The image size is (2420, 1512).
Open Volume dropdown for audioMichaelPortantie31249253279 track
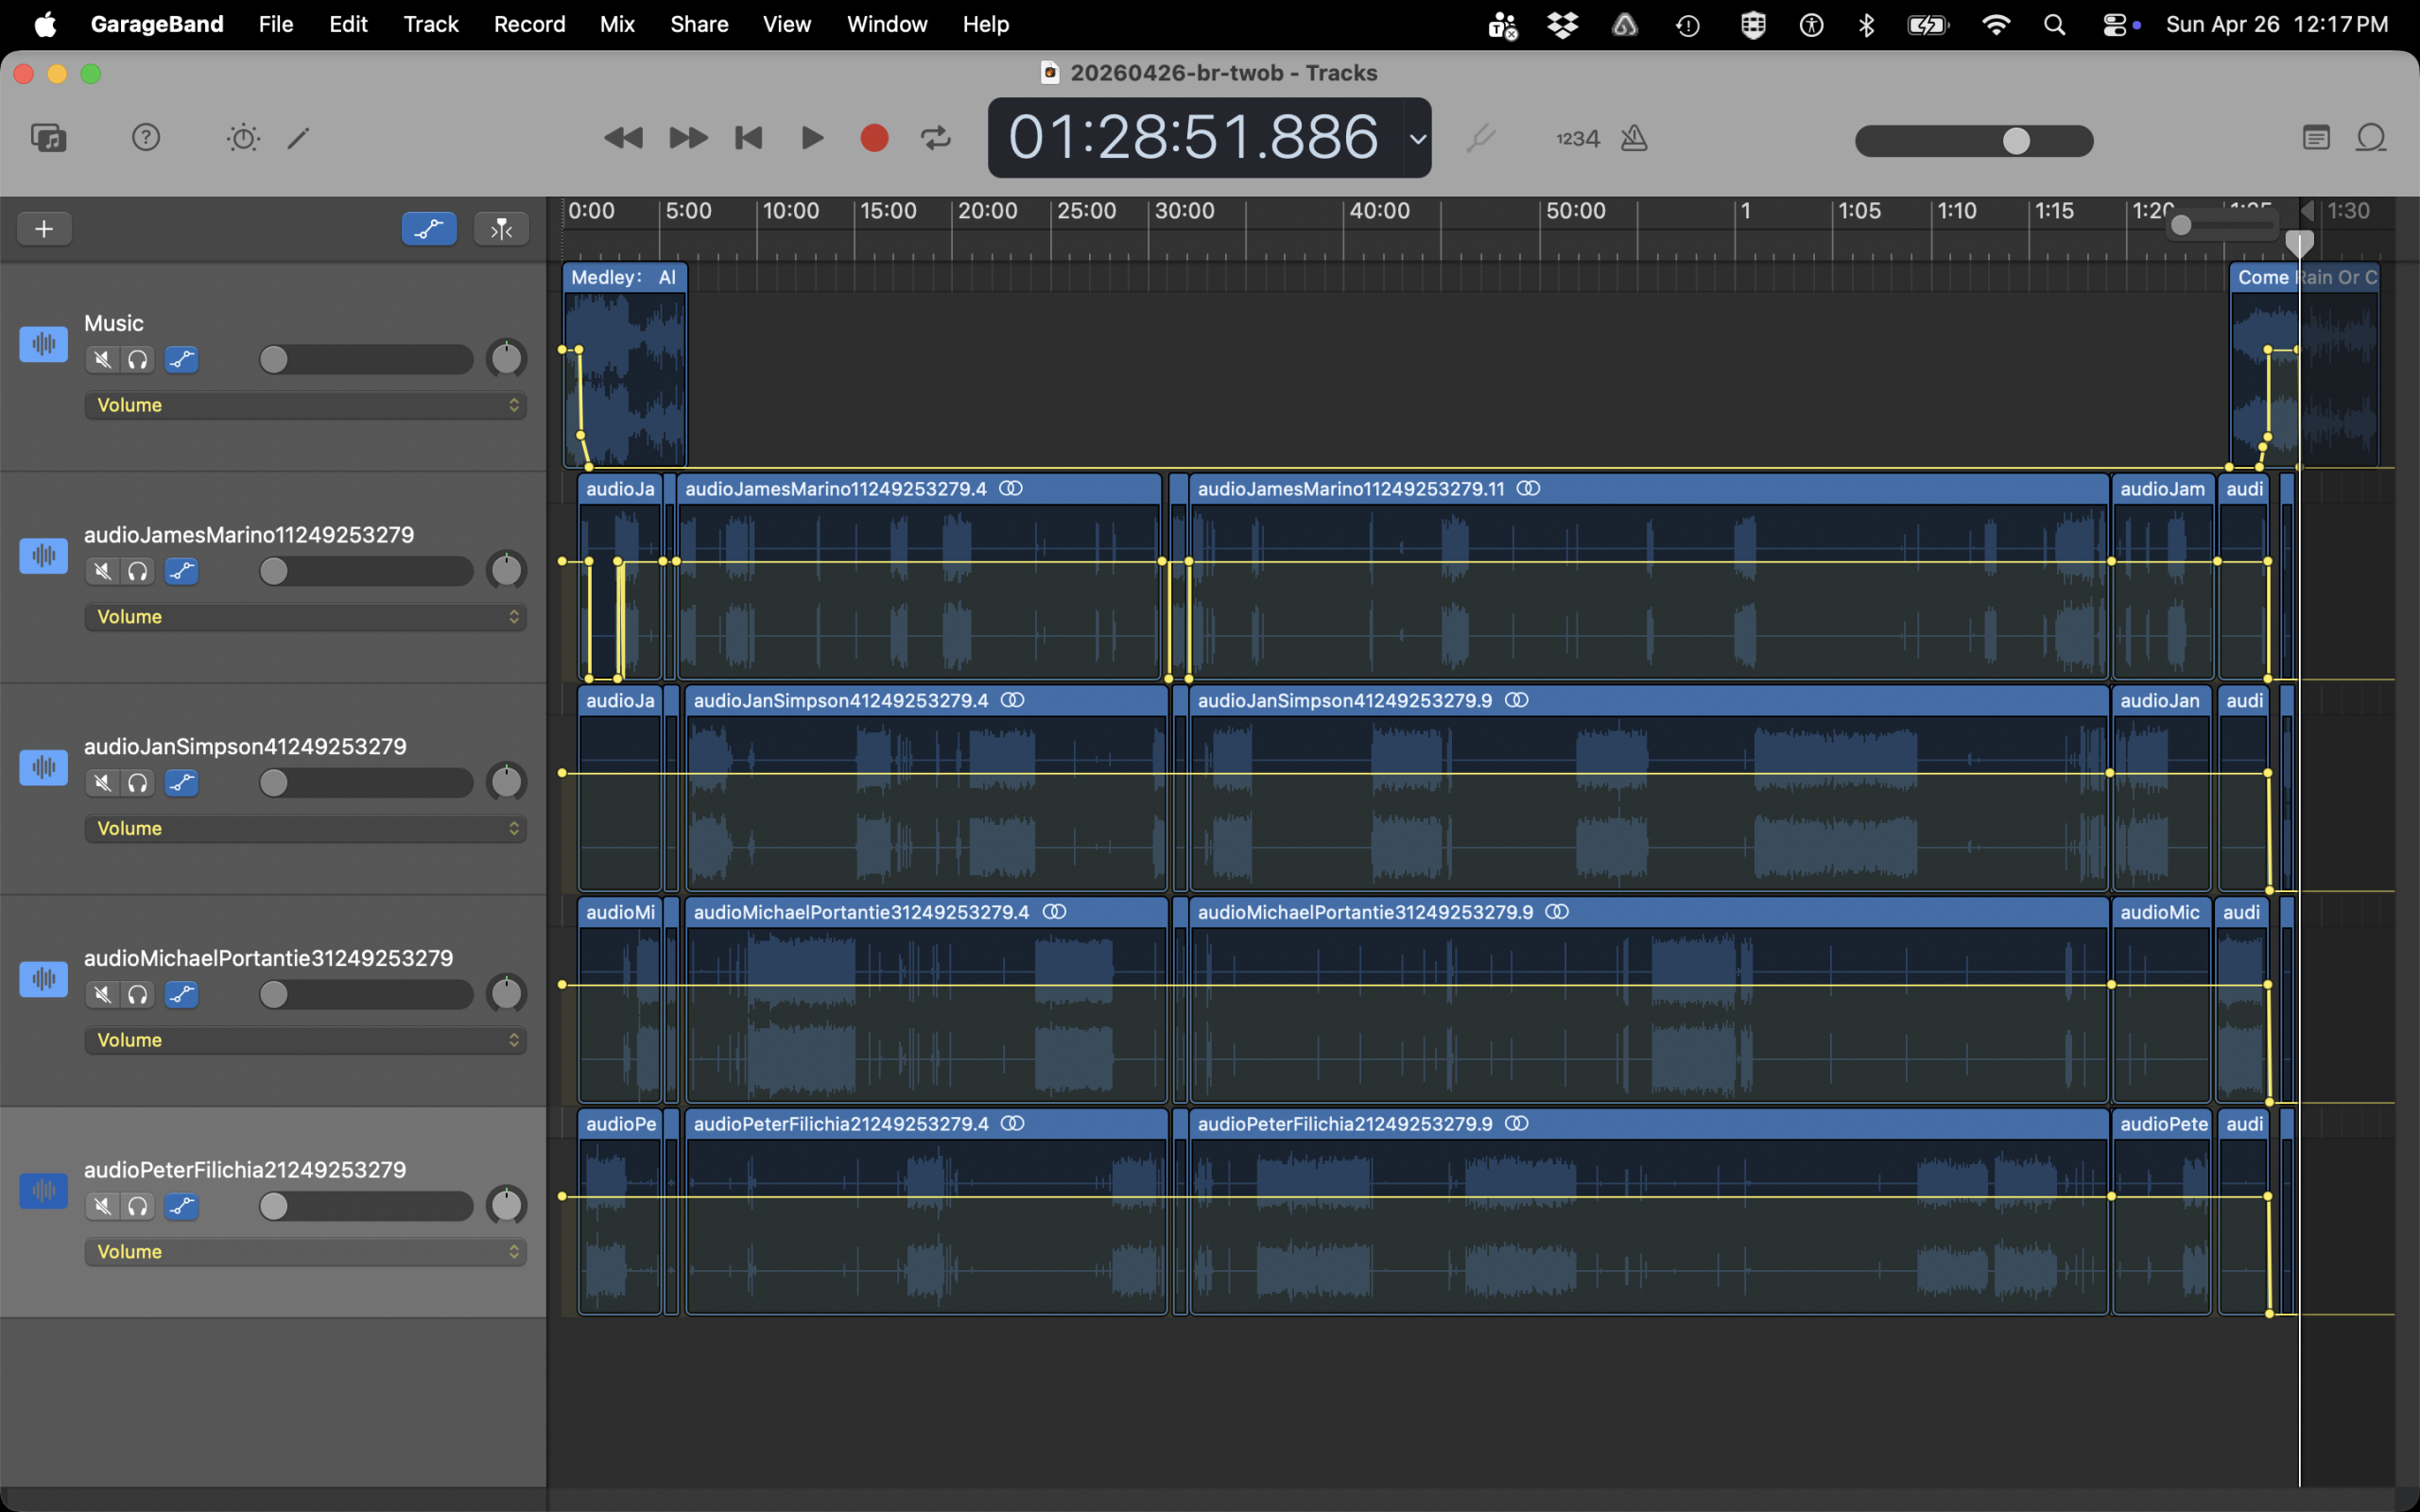(x=305, y=1040)
